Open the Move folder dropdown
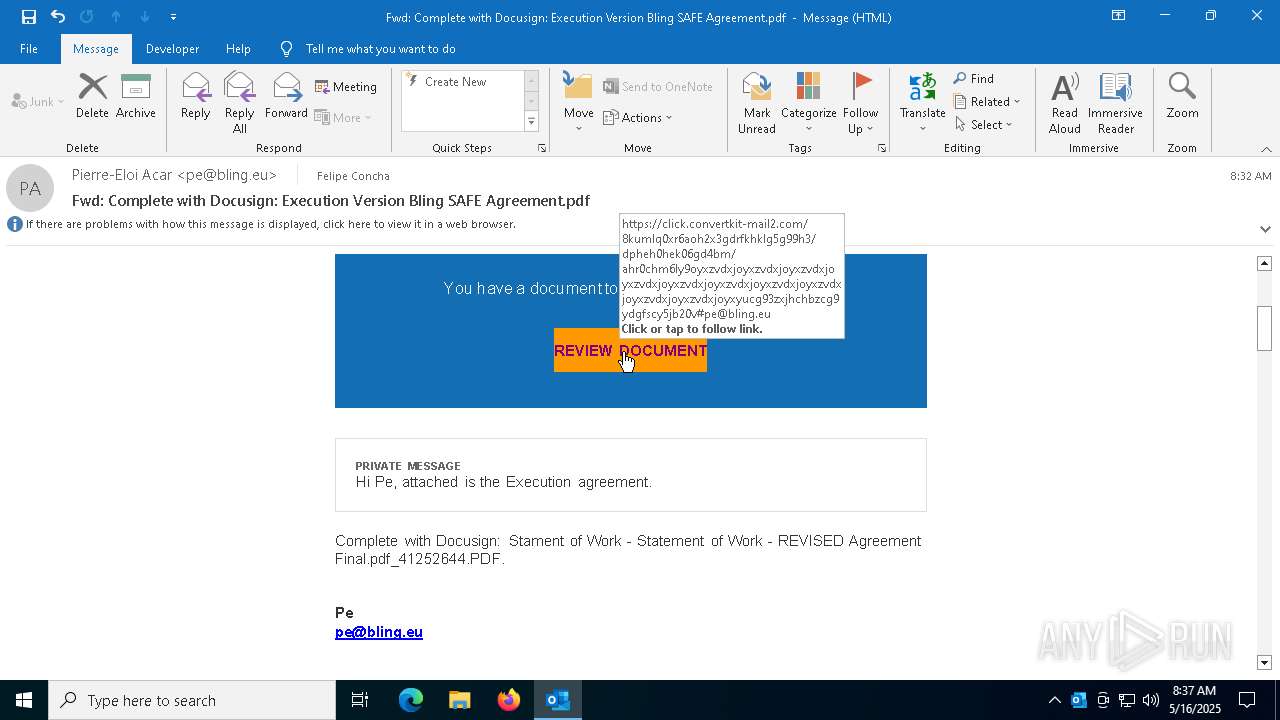Image resolution: width=1280 pixels, height=720 pixels. point(579,103)
